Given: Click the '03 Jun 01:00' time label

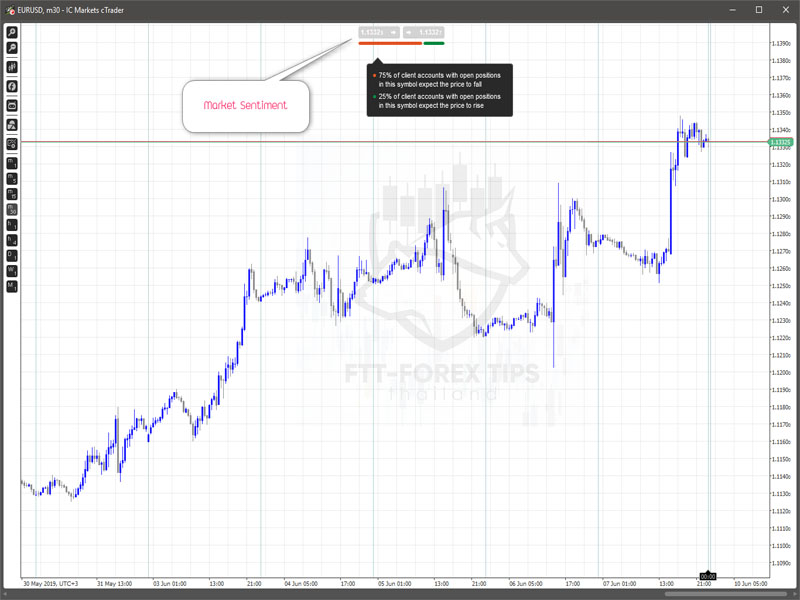Looking at the screenshot, I should click(x=169, y=583).
